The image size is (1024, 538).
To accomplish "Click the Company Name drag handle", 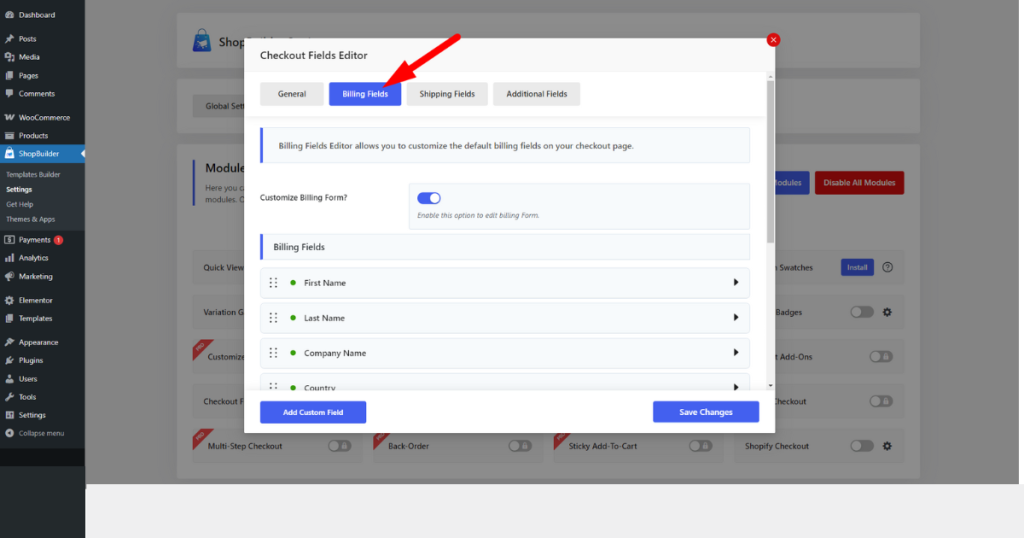I will click(274, 353).
